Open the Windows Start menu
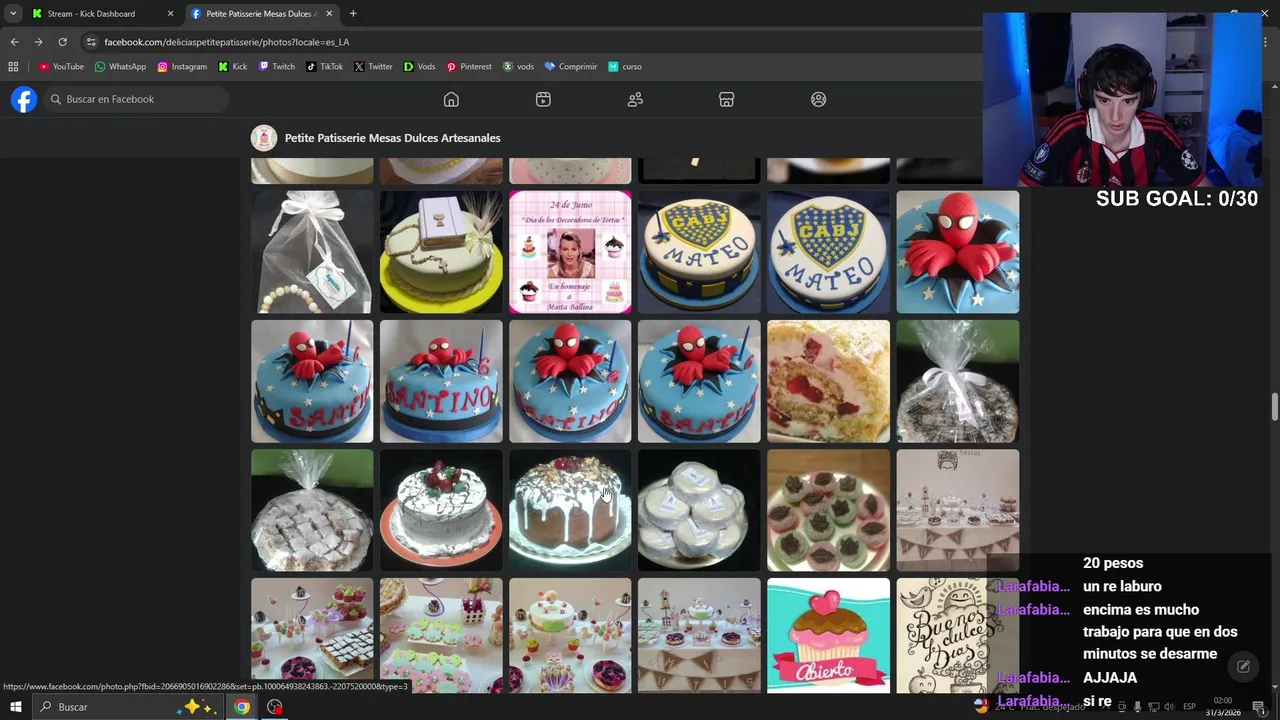This screenshot has width=1280, height=720. tap(16, 707)
